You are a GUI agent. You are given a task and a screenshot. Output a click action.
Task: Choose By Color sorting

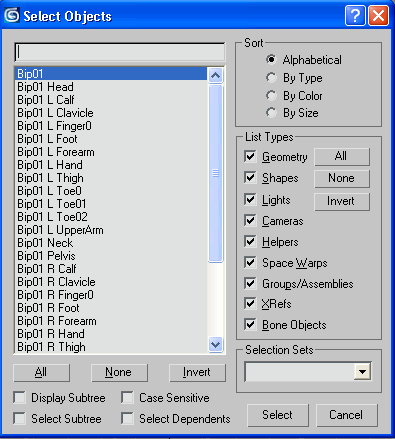271,96
